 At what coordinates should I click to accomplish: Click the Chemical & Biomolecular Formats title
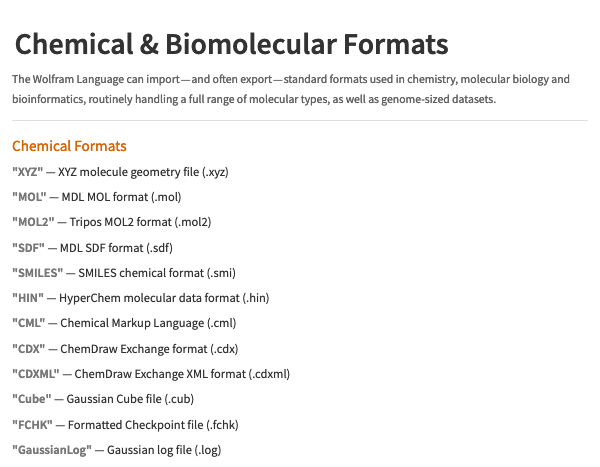232,44
